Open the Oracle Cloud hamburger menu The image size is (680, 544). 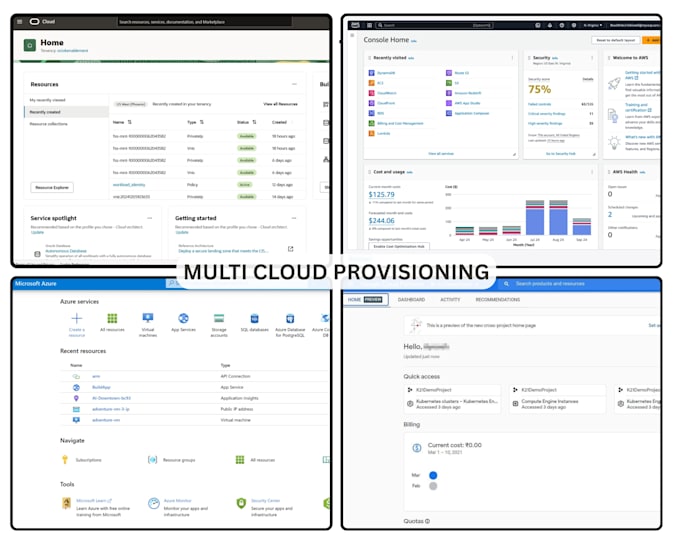pyautogui.click(x=20, y=22)
